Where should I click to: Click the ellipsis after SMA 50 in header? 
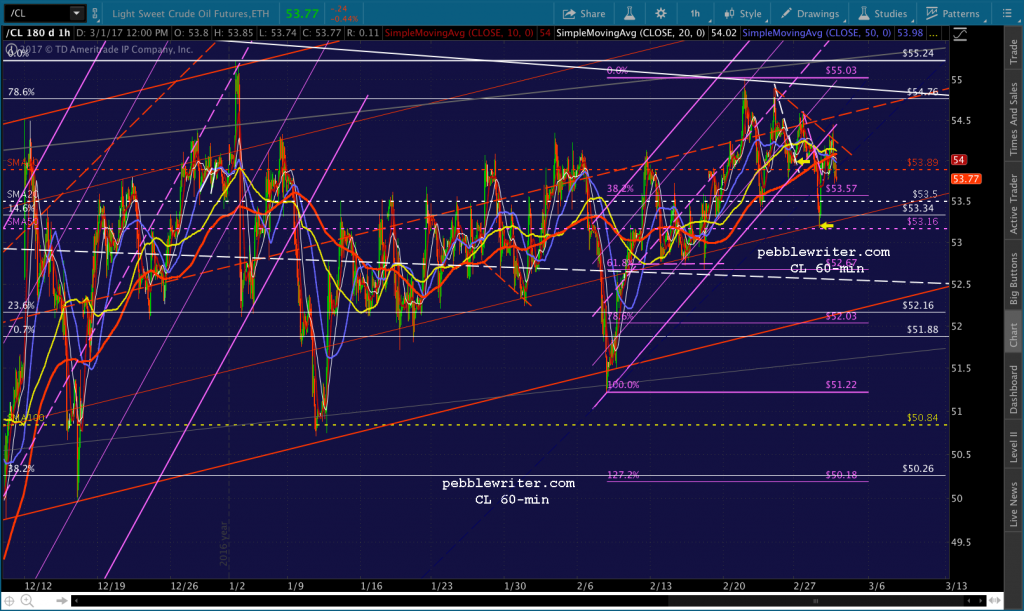pyautogui.click(x=933, y=33)
